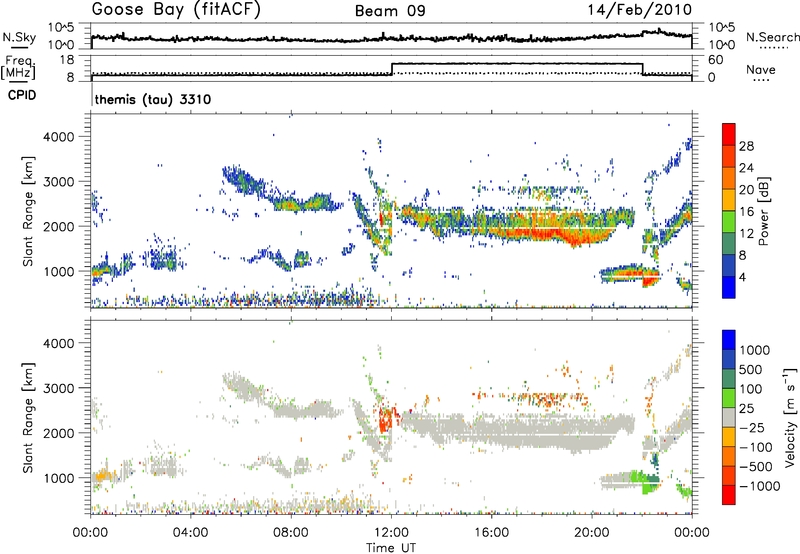The width and height of the screenshot is (800, 554).
Task: Click the '4' value on the power colorbar
Action: pyautogui.click(x=742, y=277)
